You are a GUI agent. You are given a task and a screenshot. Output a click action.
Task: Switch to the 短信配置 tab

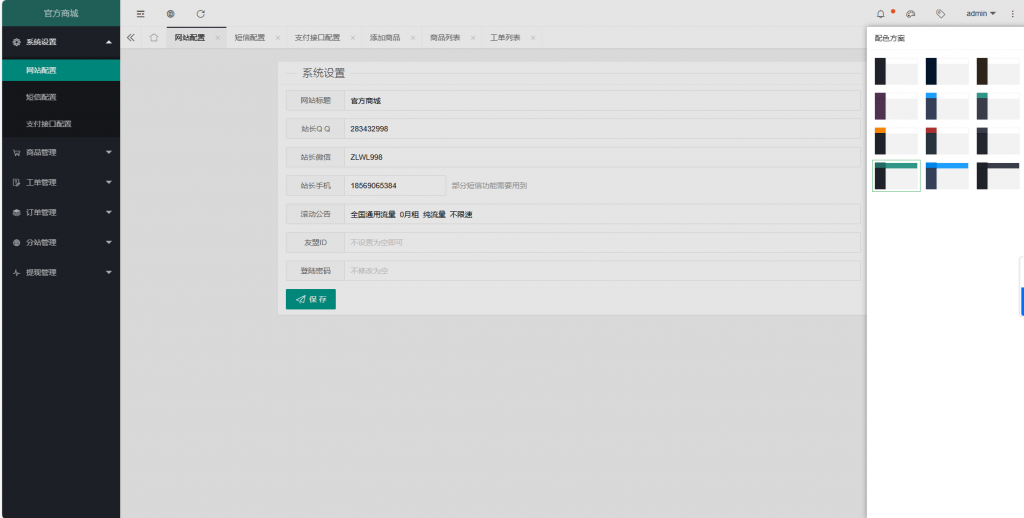(x=250, y=38)
